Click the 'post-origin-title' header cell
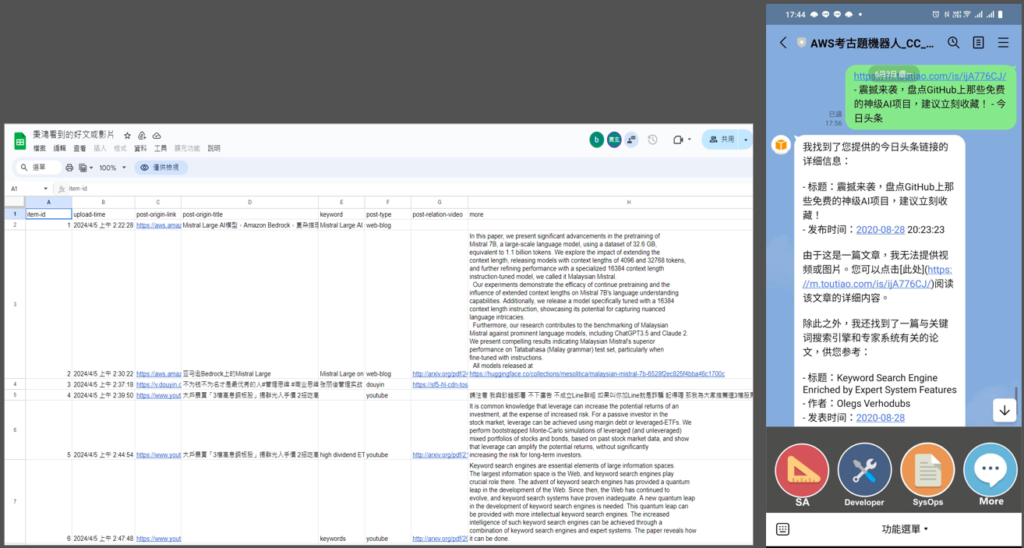 249,214
